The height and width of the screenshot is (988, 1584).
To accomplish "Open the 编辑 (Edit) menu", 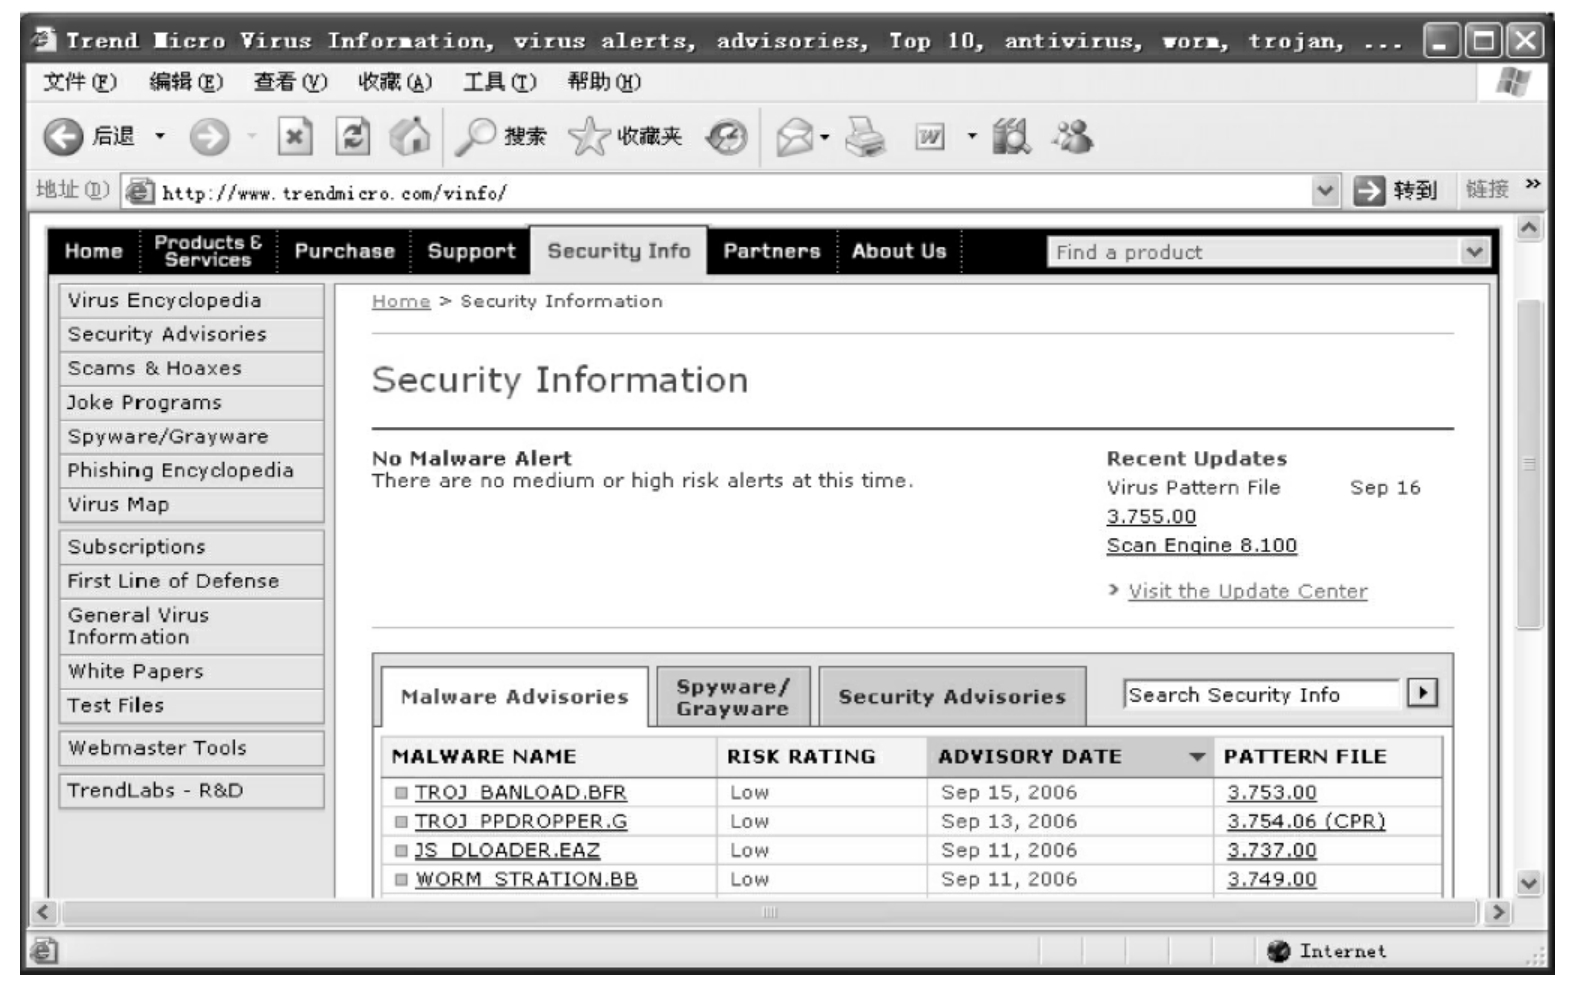I will tap(186, 82).
